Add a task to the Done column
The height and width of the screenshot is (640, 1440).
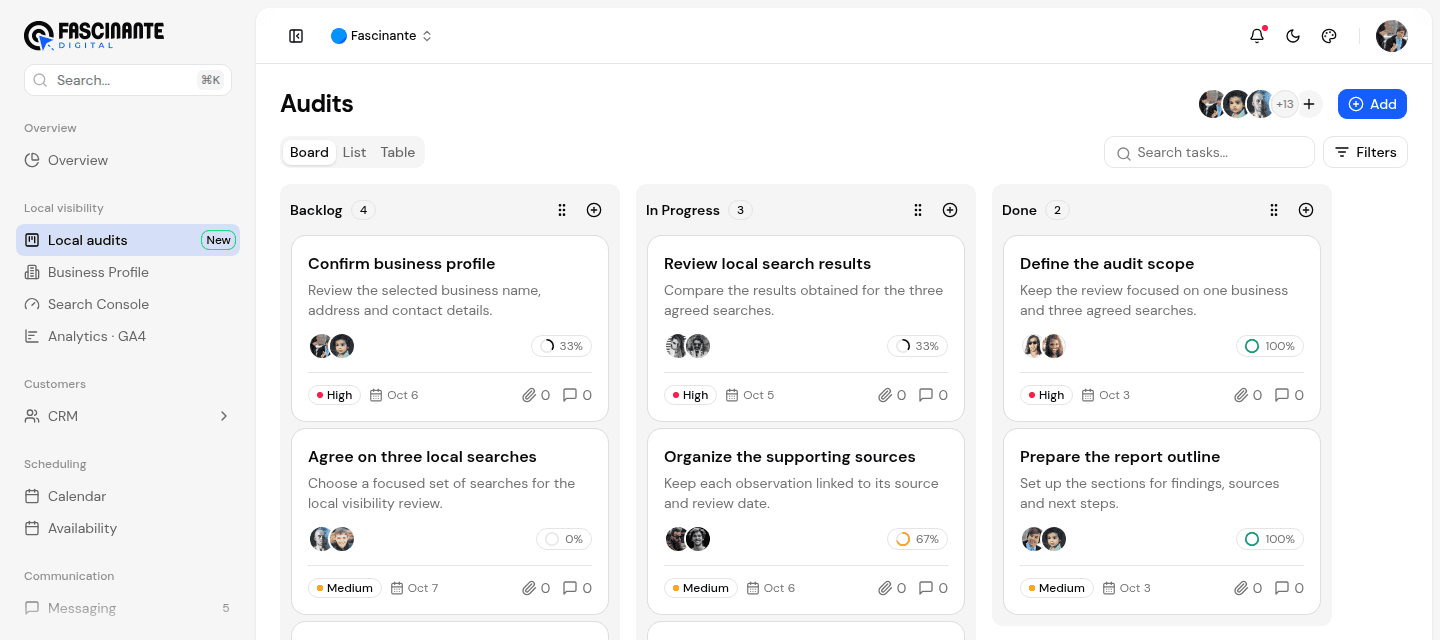pyautogui.click(x=1306, y=210)
